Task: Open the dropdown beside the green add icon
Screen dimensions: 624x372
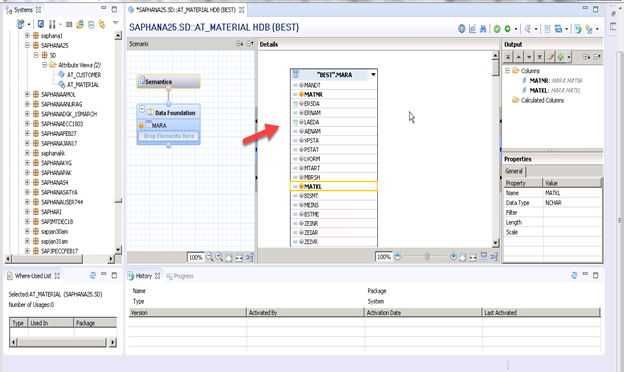Action: [569, 57]
